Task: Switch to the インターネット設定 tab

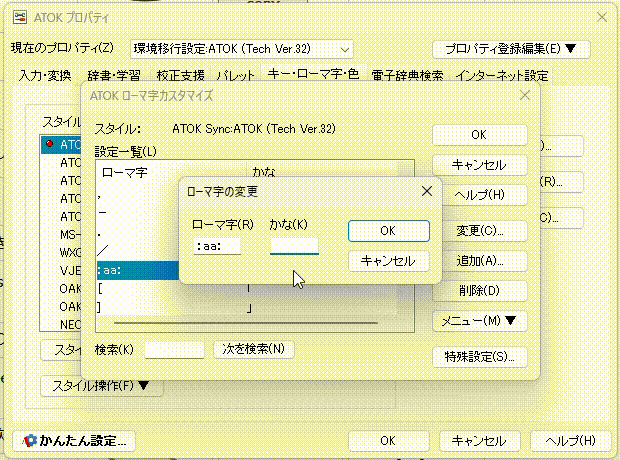Action: click(502, 75)
